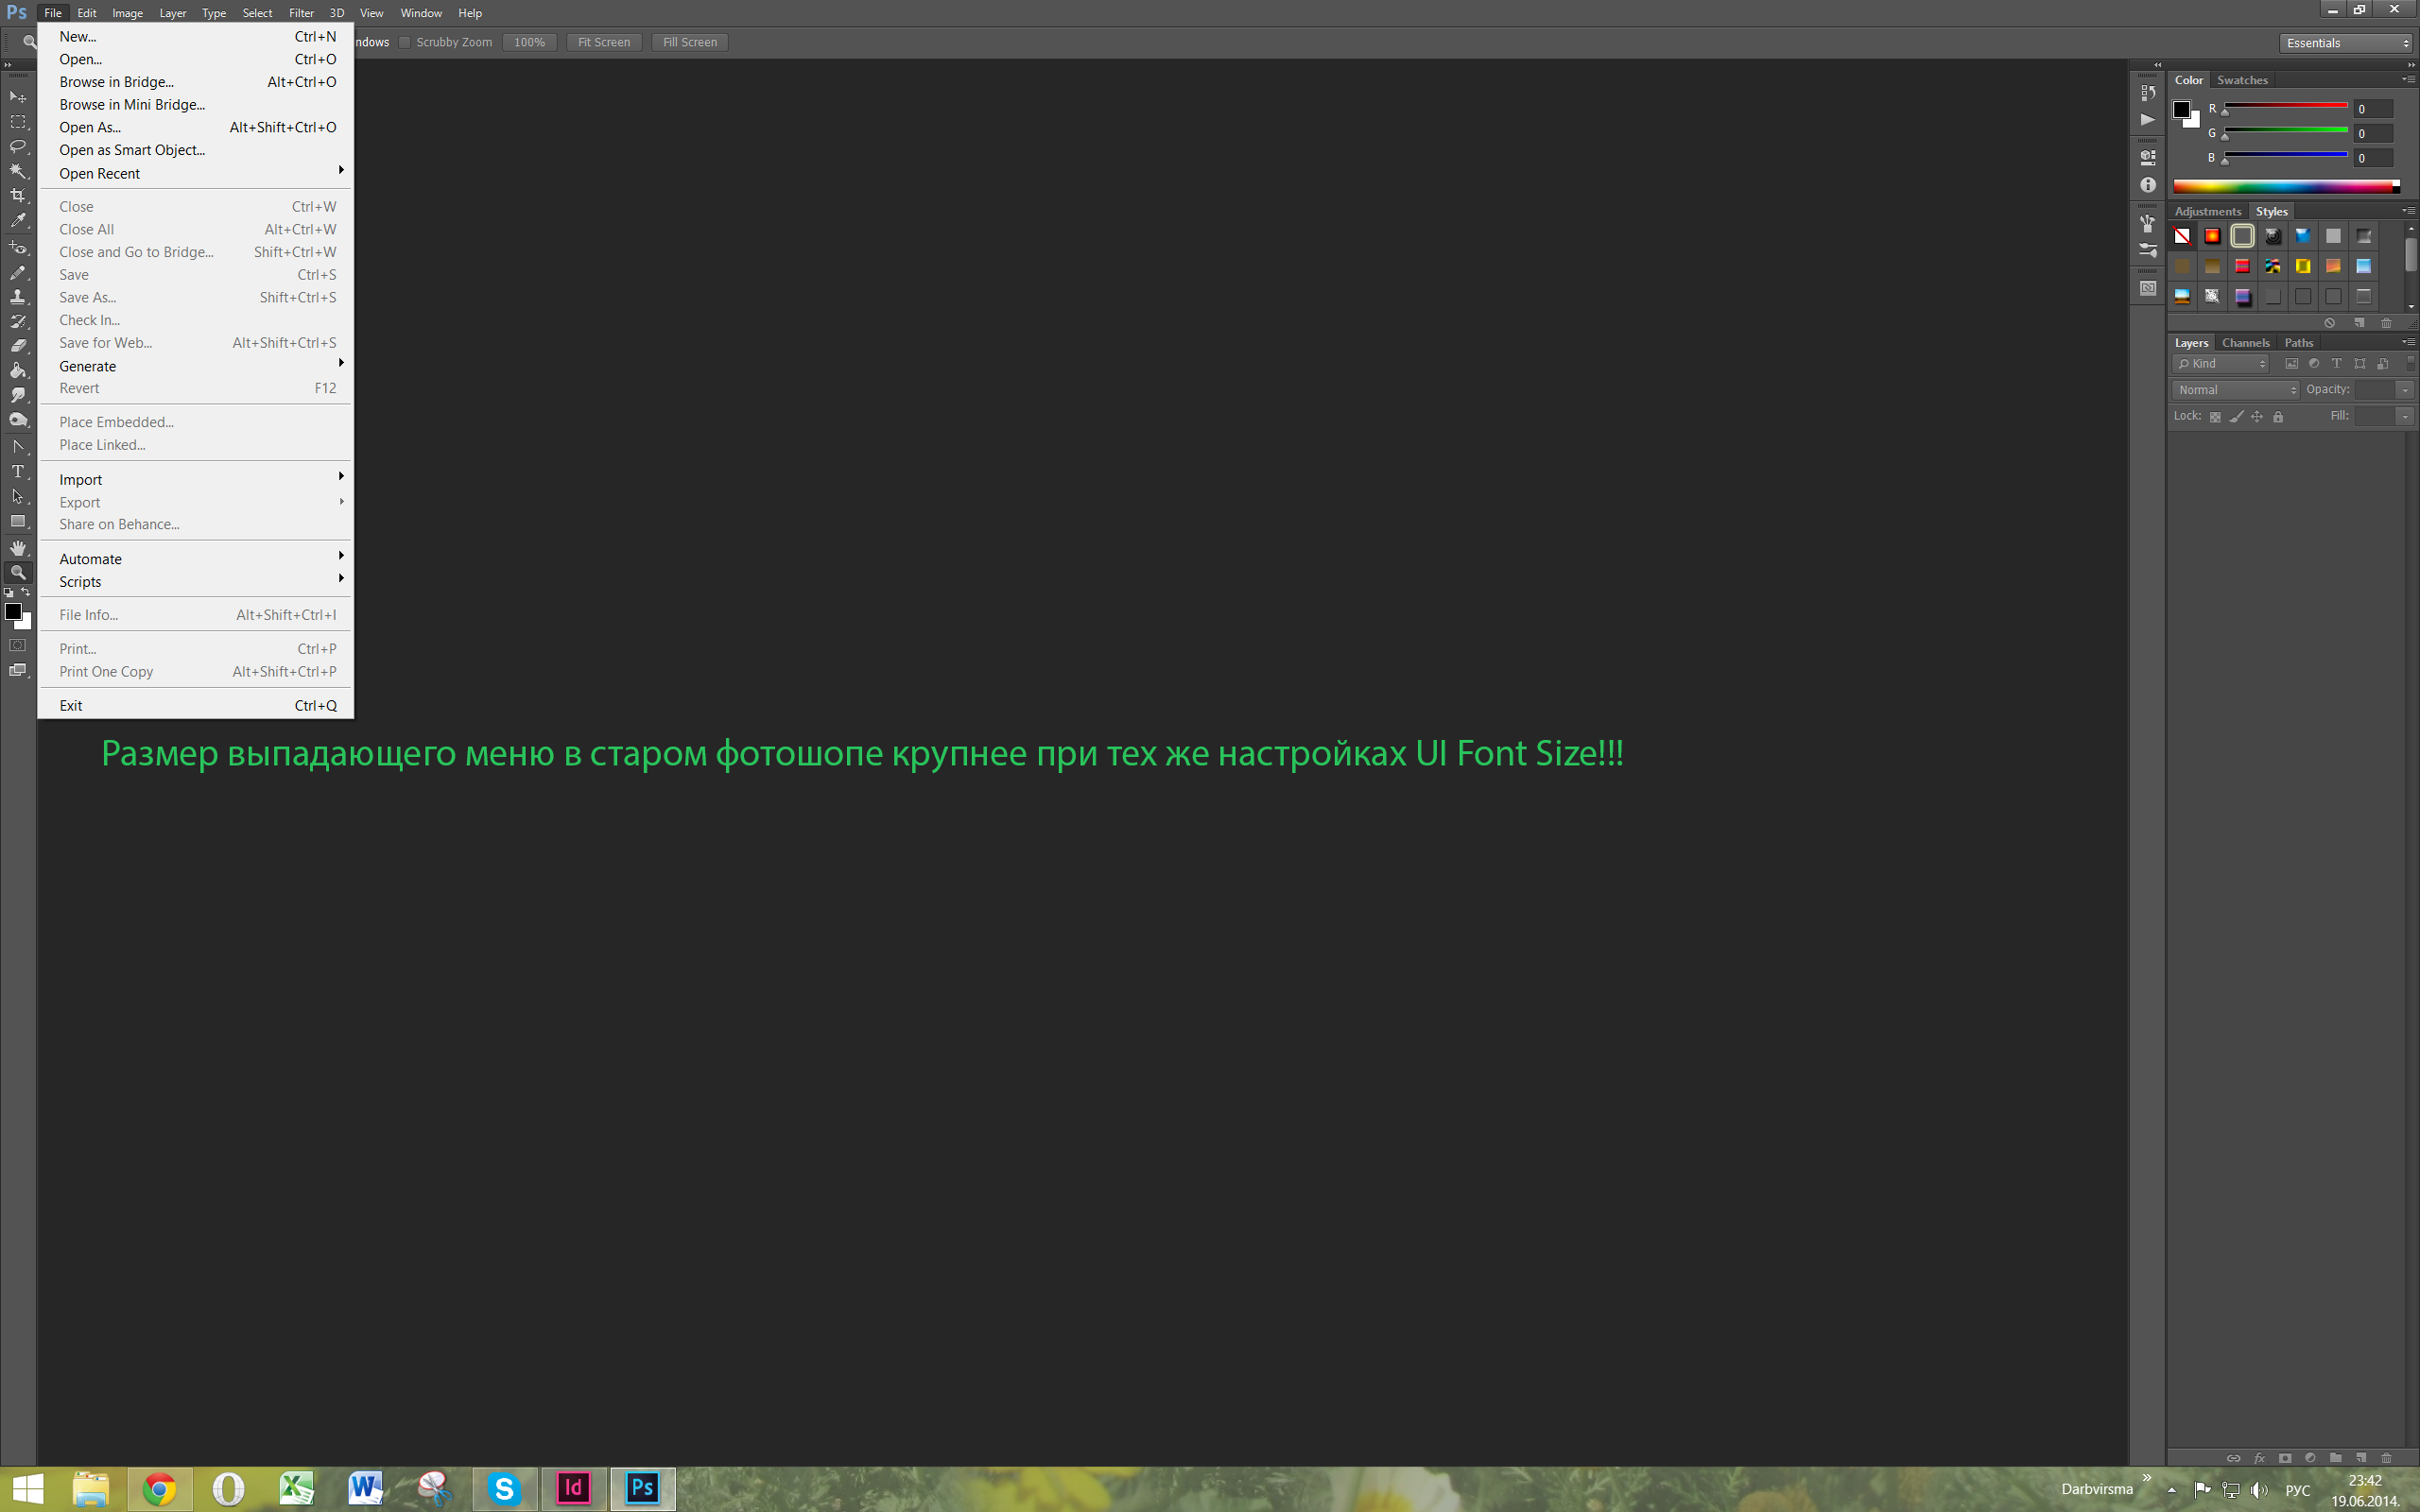
Task: Toggle filter for type layers
Action: click(x=2336, y=364)
